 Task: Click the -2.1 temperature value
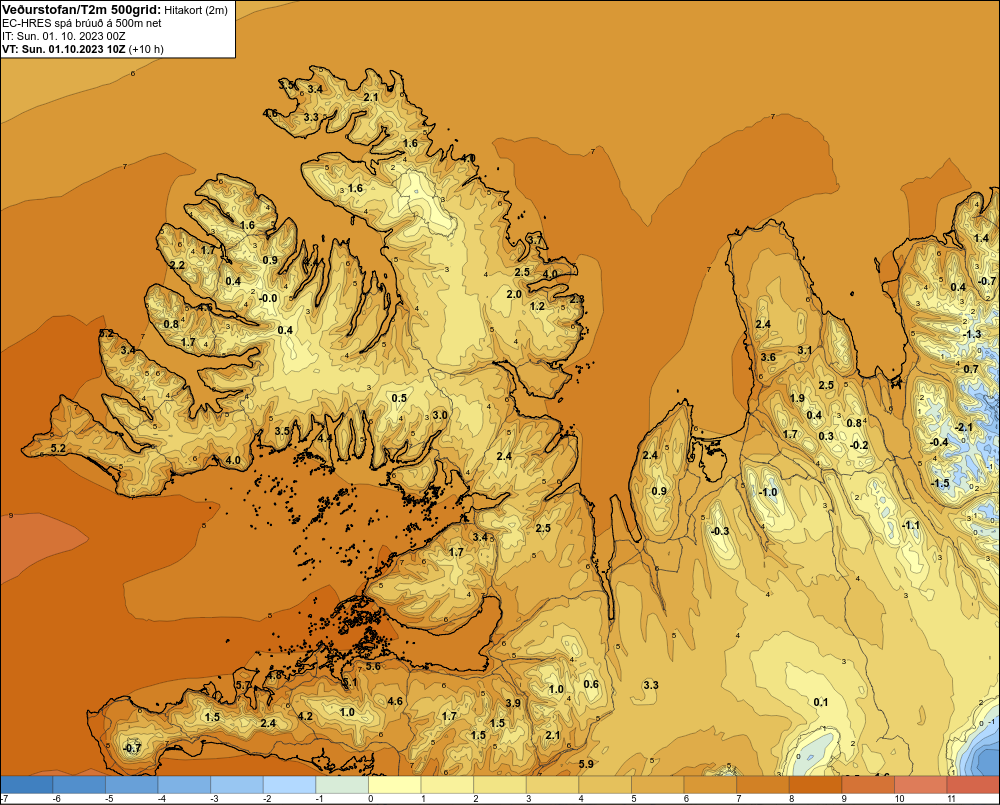coord(964,427)
